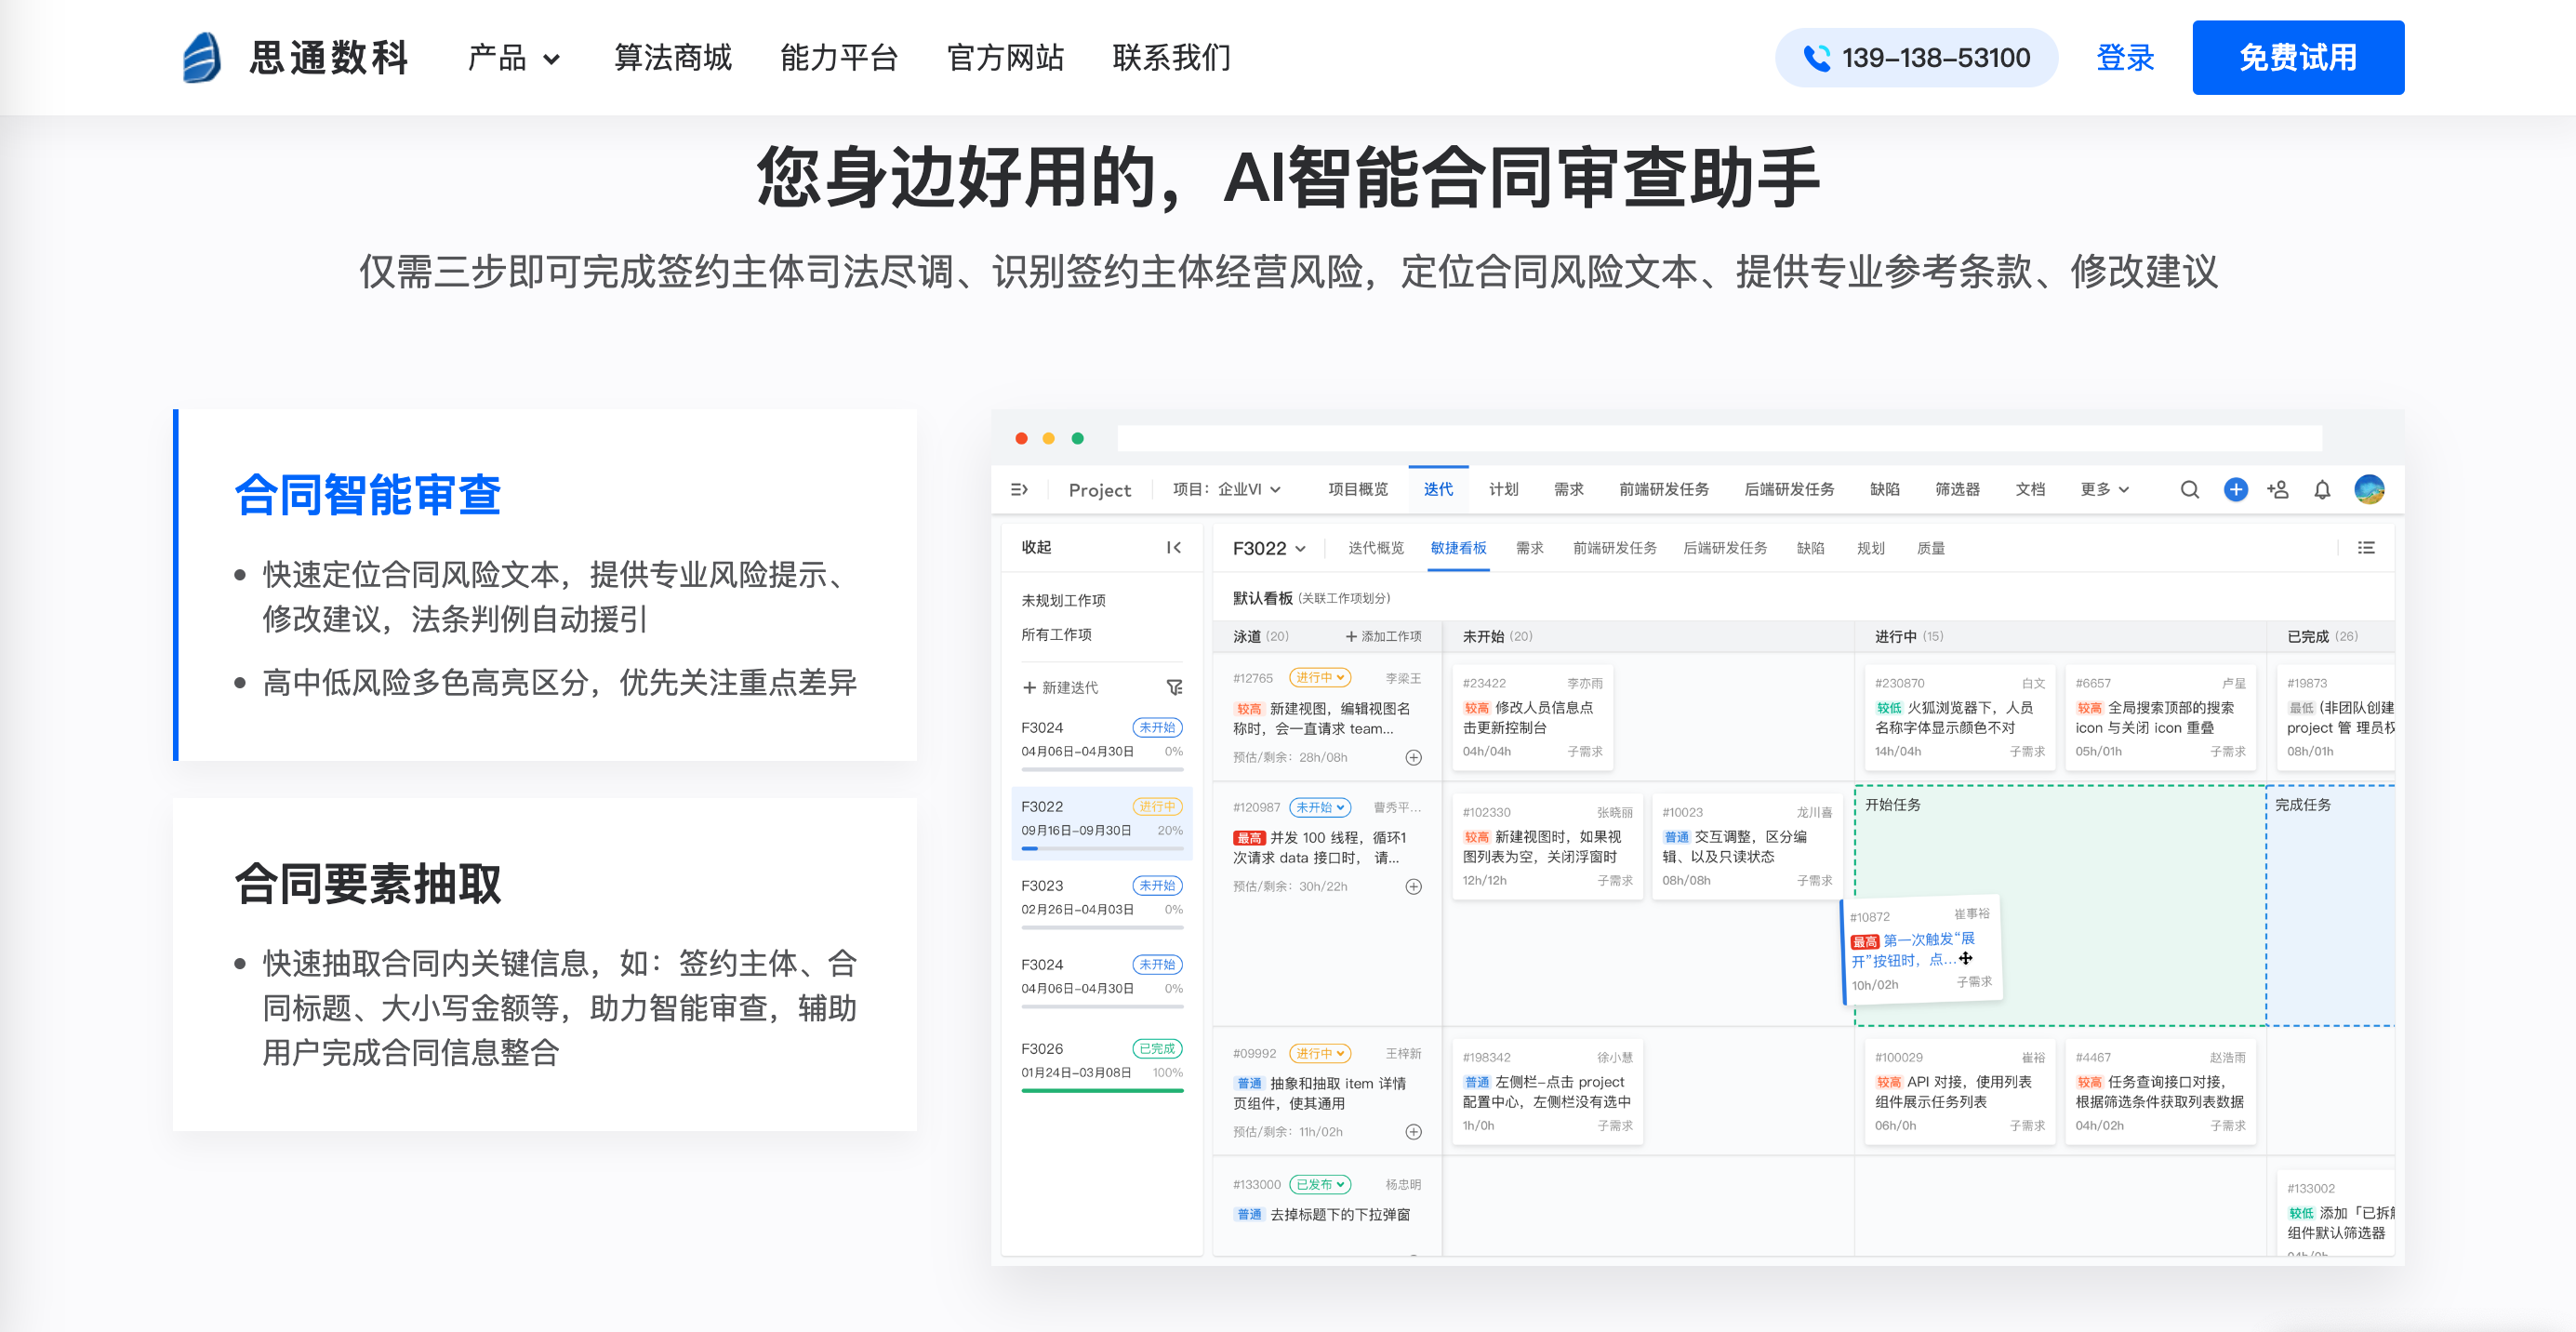Collapse sidebar with the 收起 arrow icon

pos(1173,547)
